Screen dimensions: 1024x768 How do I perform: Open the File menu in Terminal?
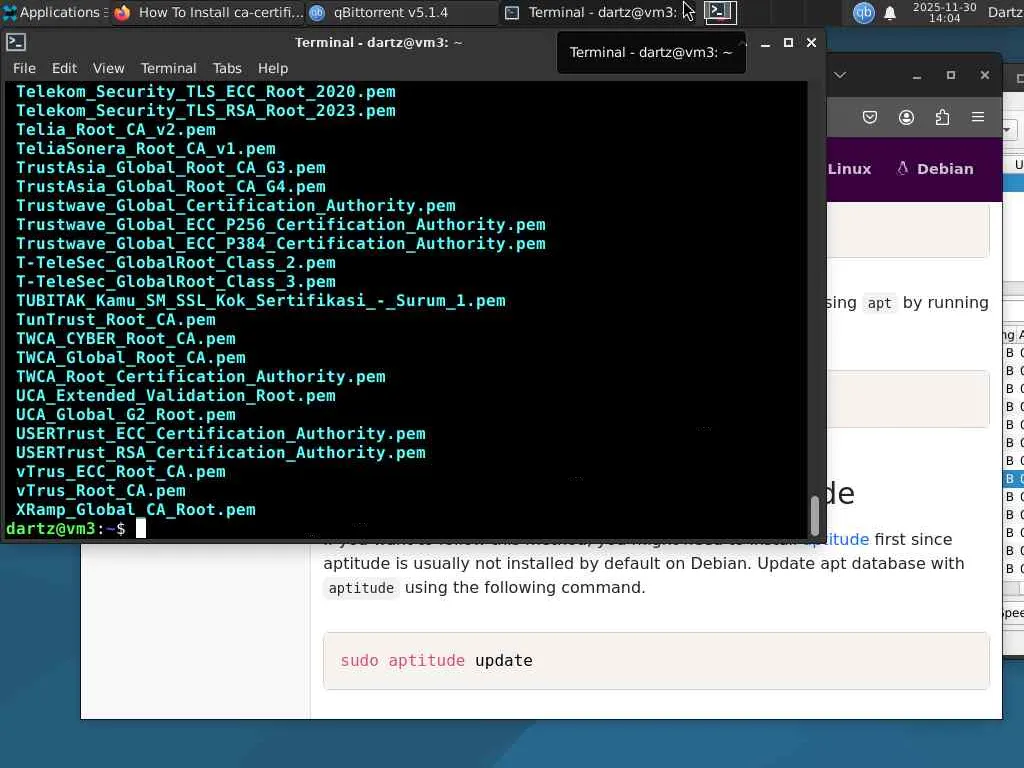[x=24, y=68]
